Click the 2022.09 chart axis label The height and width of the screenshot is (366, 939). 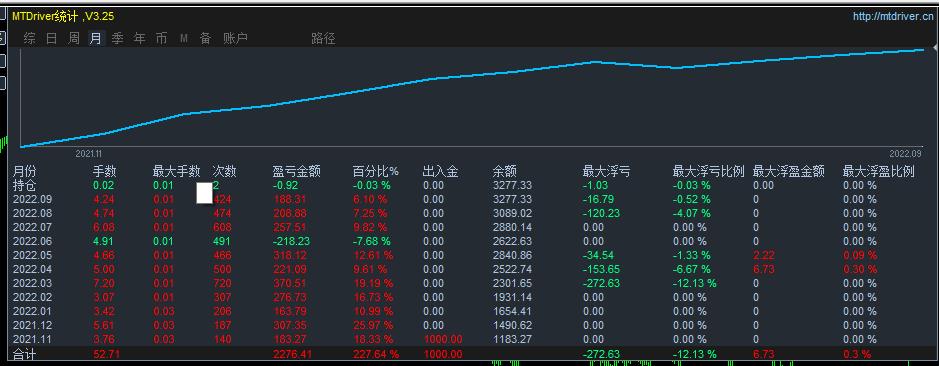(905, 154)
